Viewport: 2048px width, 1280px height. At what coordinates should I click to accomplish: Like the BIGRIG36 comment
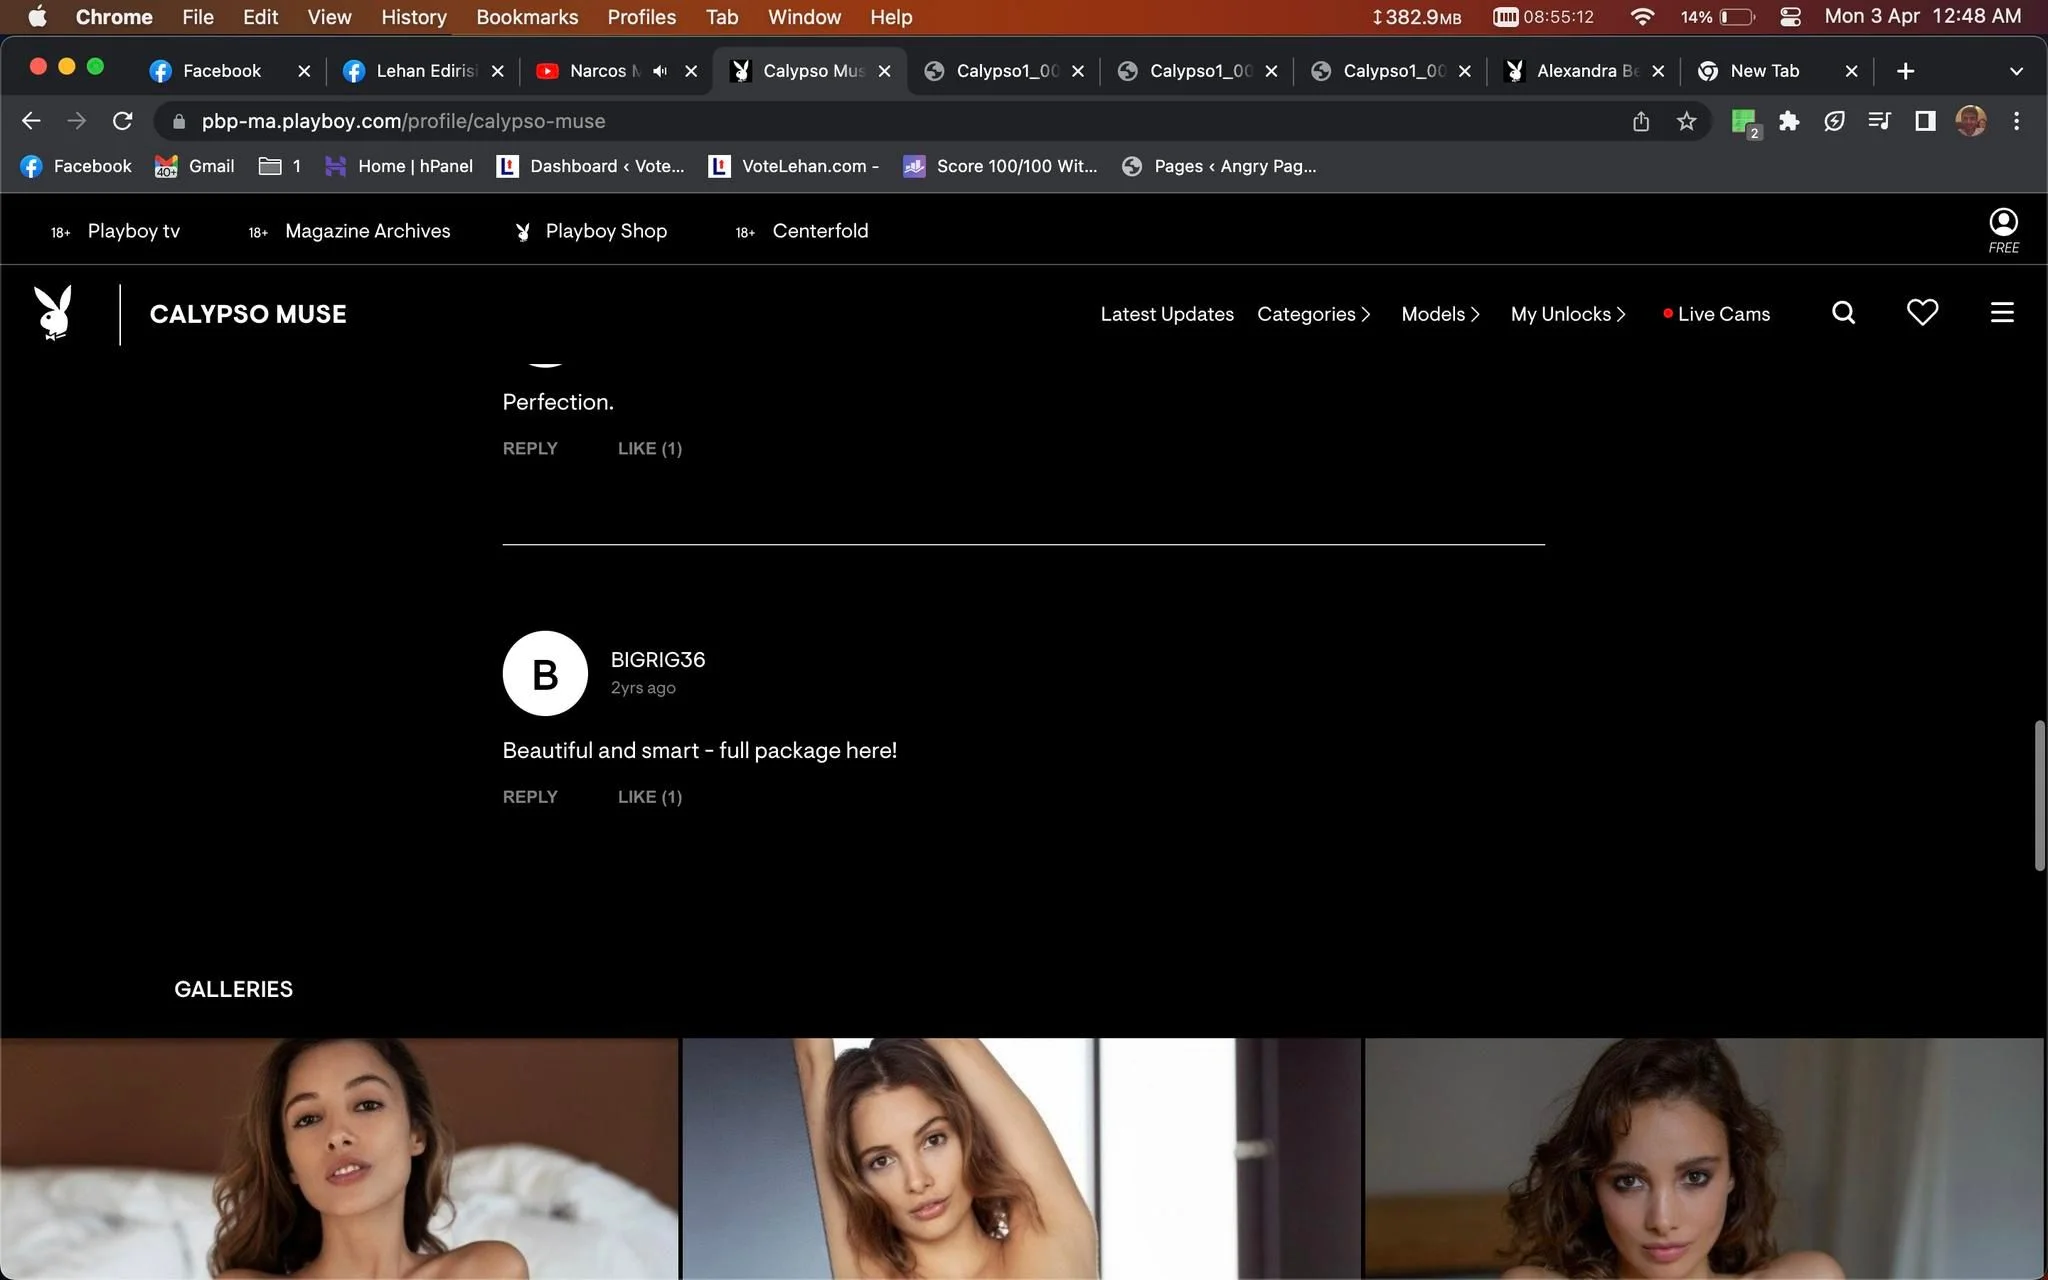coord(650,797)
